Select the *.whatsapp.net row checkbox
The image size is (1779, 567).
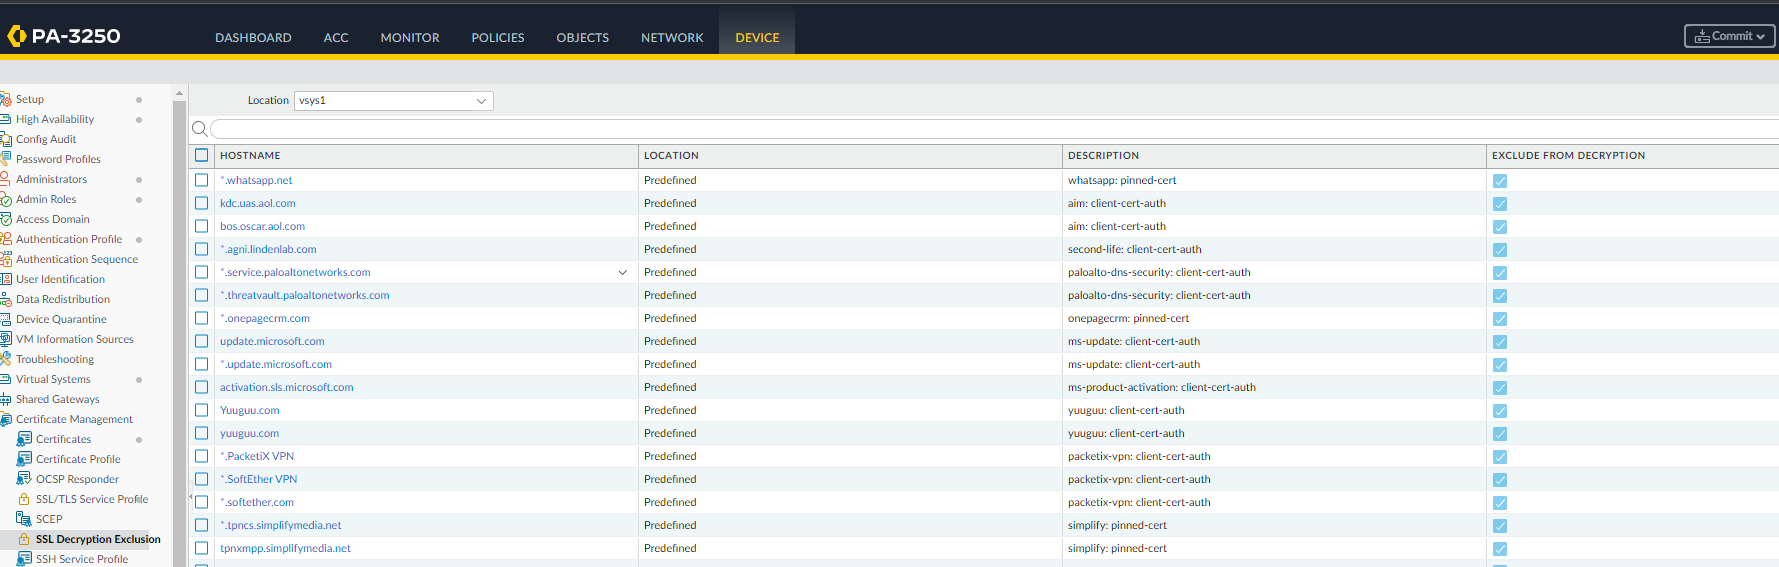201,180
